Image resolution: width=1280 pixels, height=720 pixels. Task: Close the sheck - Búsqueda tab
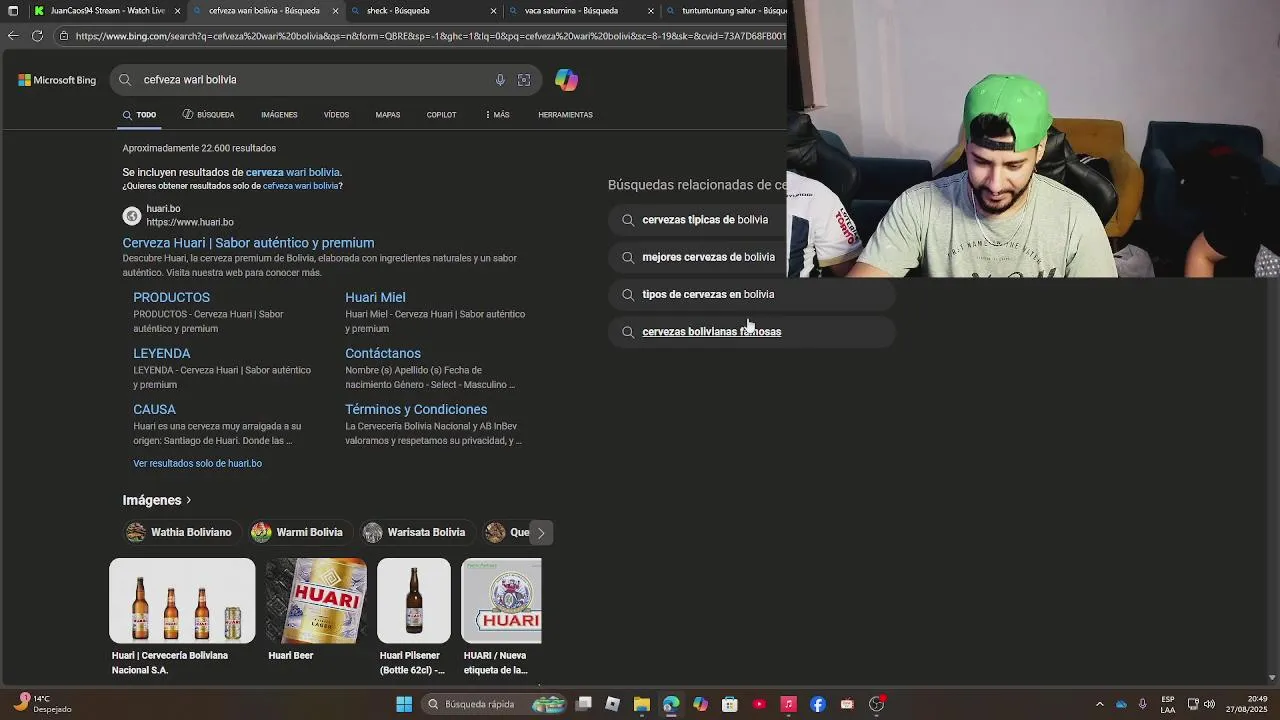tap(493, 11)
